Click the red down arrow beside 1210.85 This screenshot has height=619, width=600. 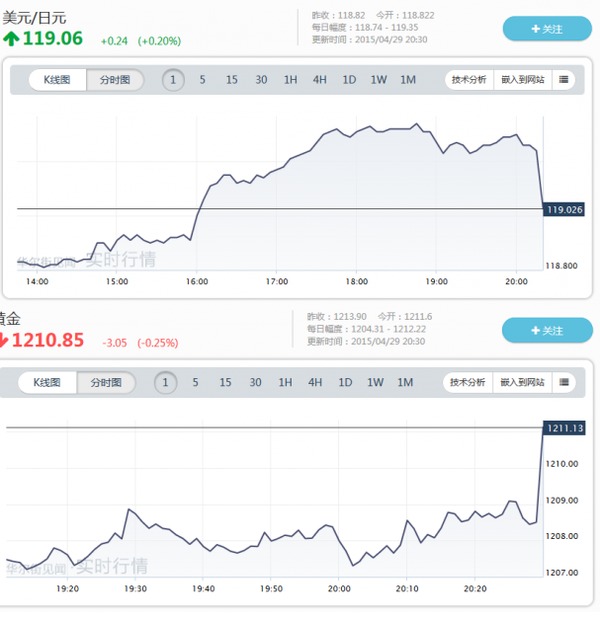(3, 341)
